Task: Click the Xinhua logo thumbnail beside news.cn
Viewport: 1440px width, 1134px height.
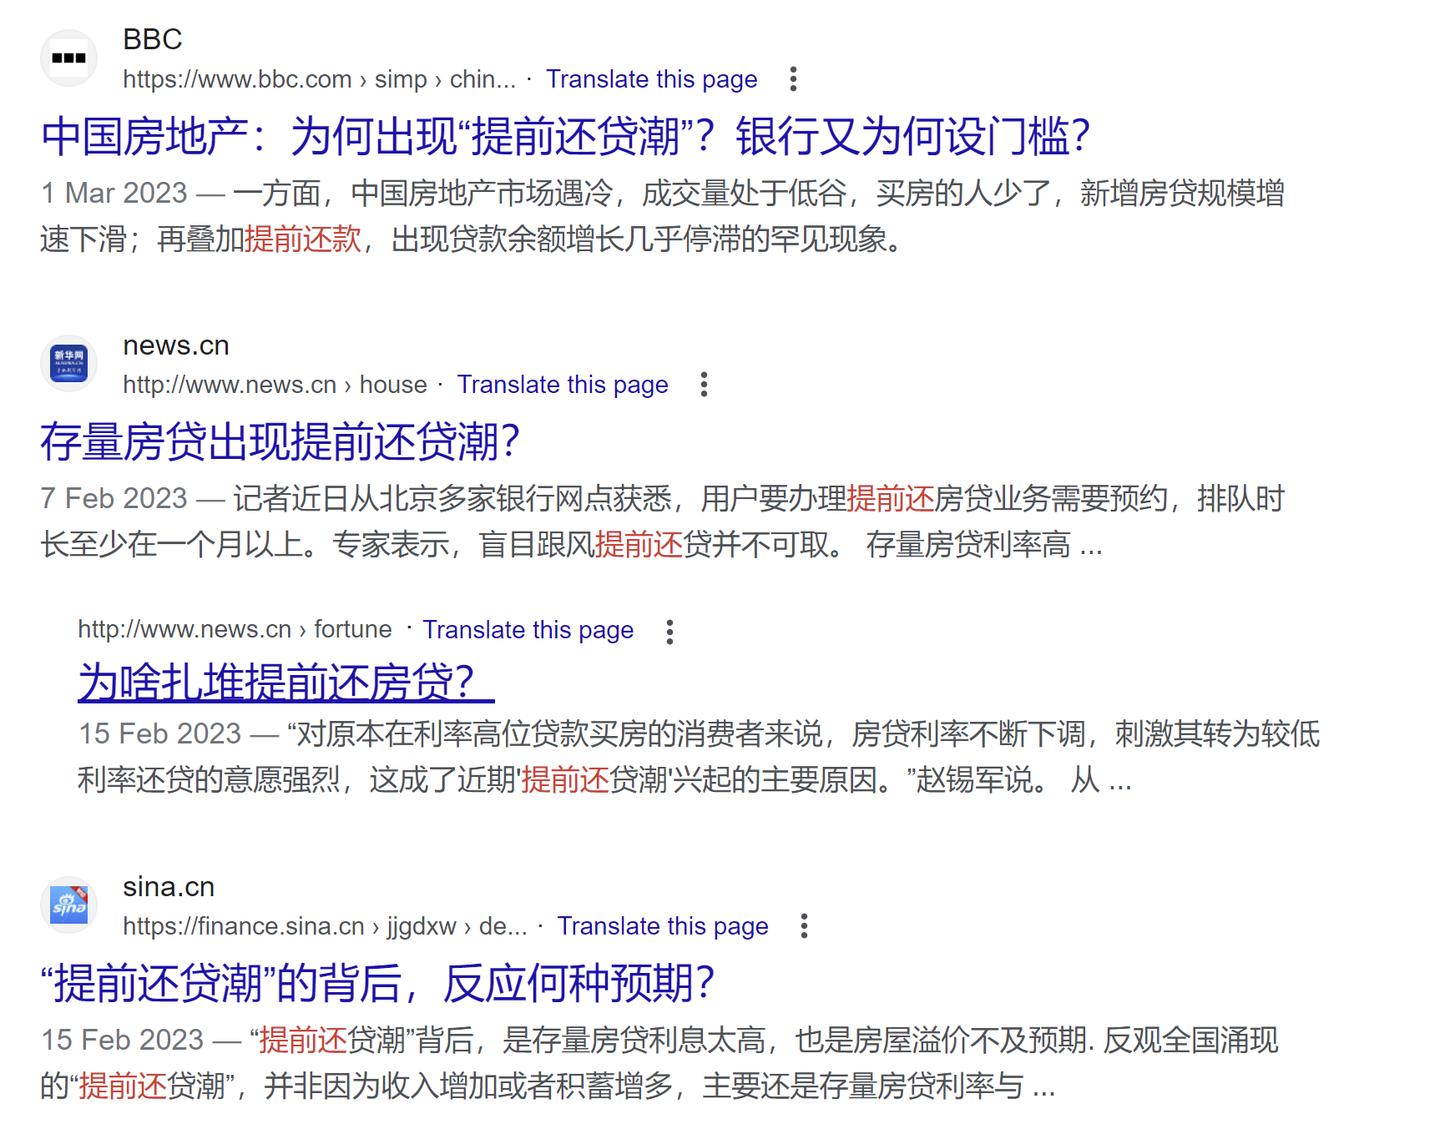Action: tap(68, 363)
